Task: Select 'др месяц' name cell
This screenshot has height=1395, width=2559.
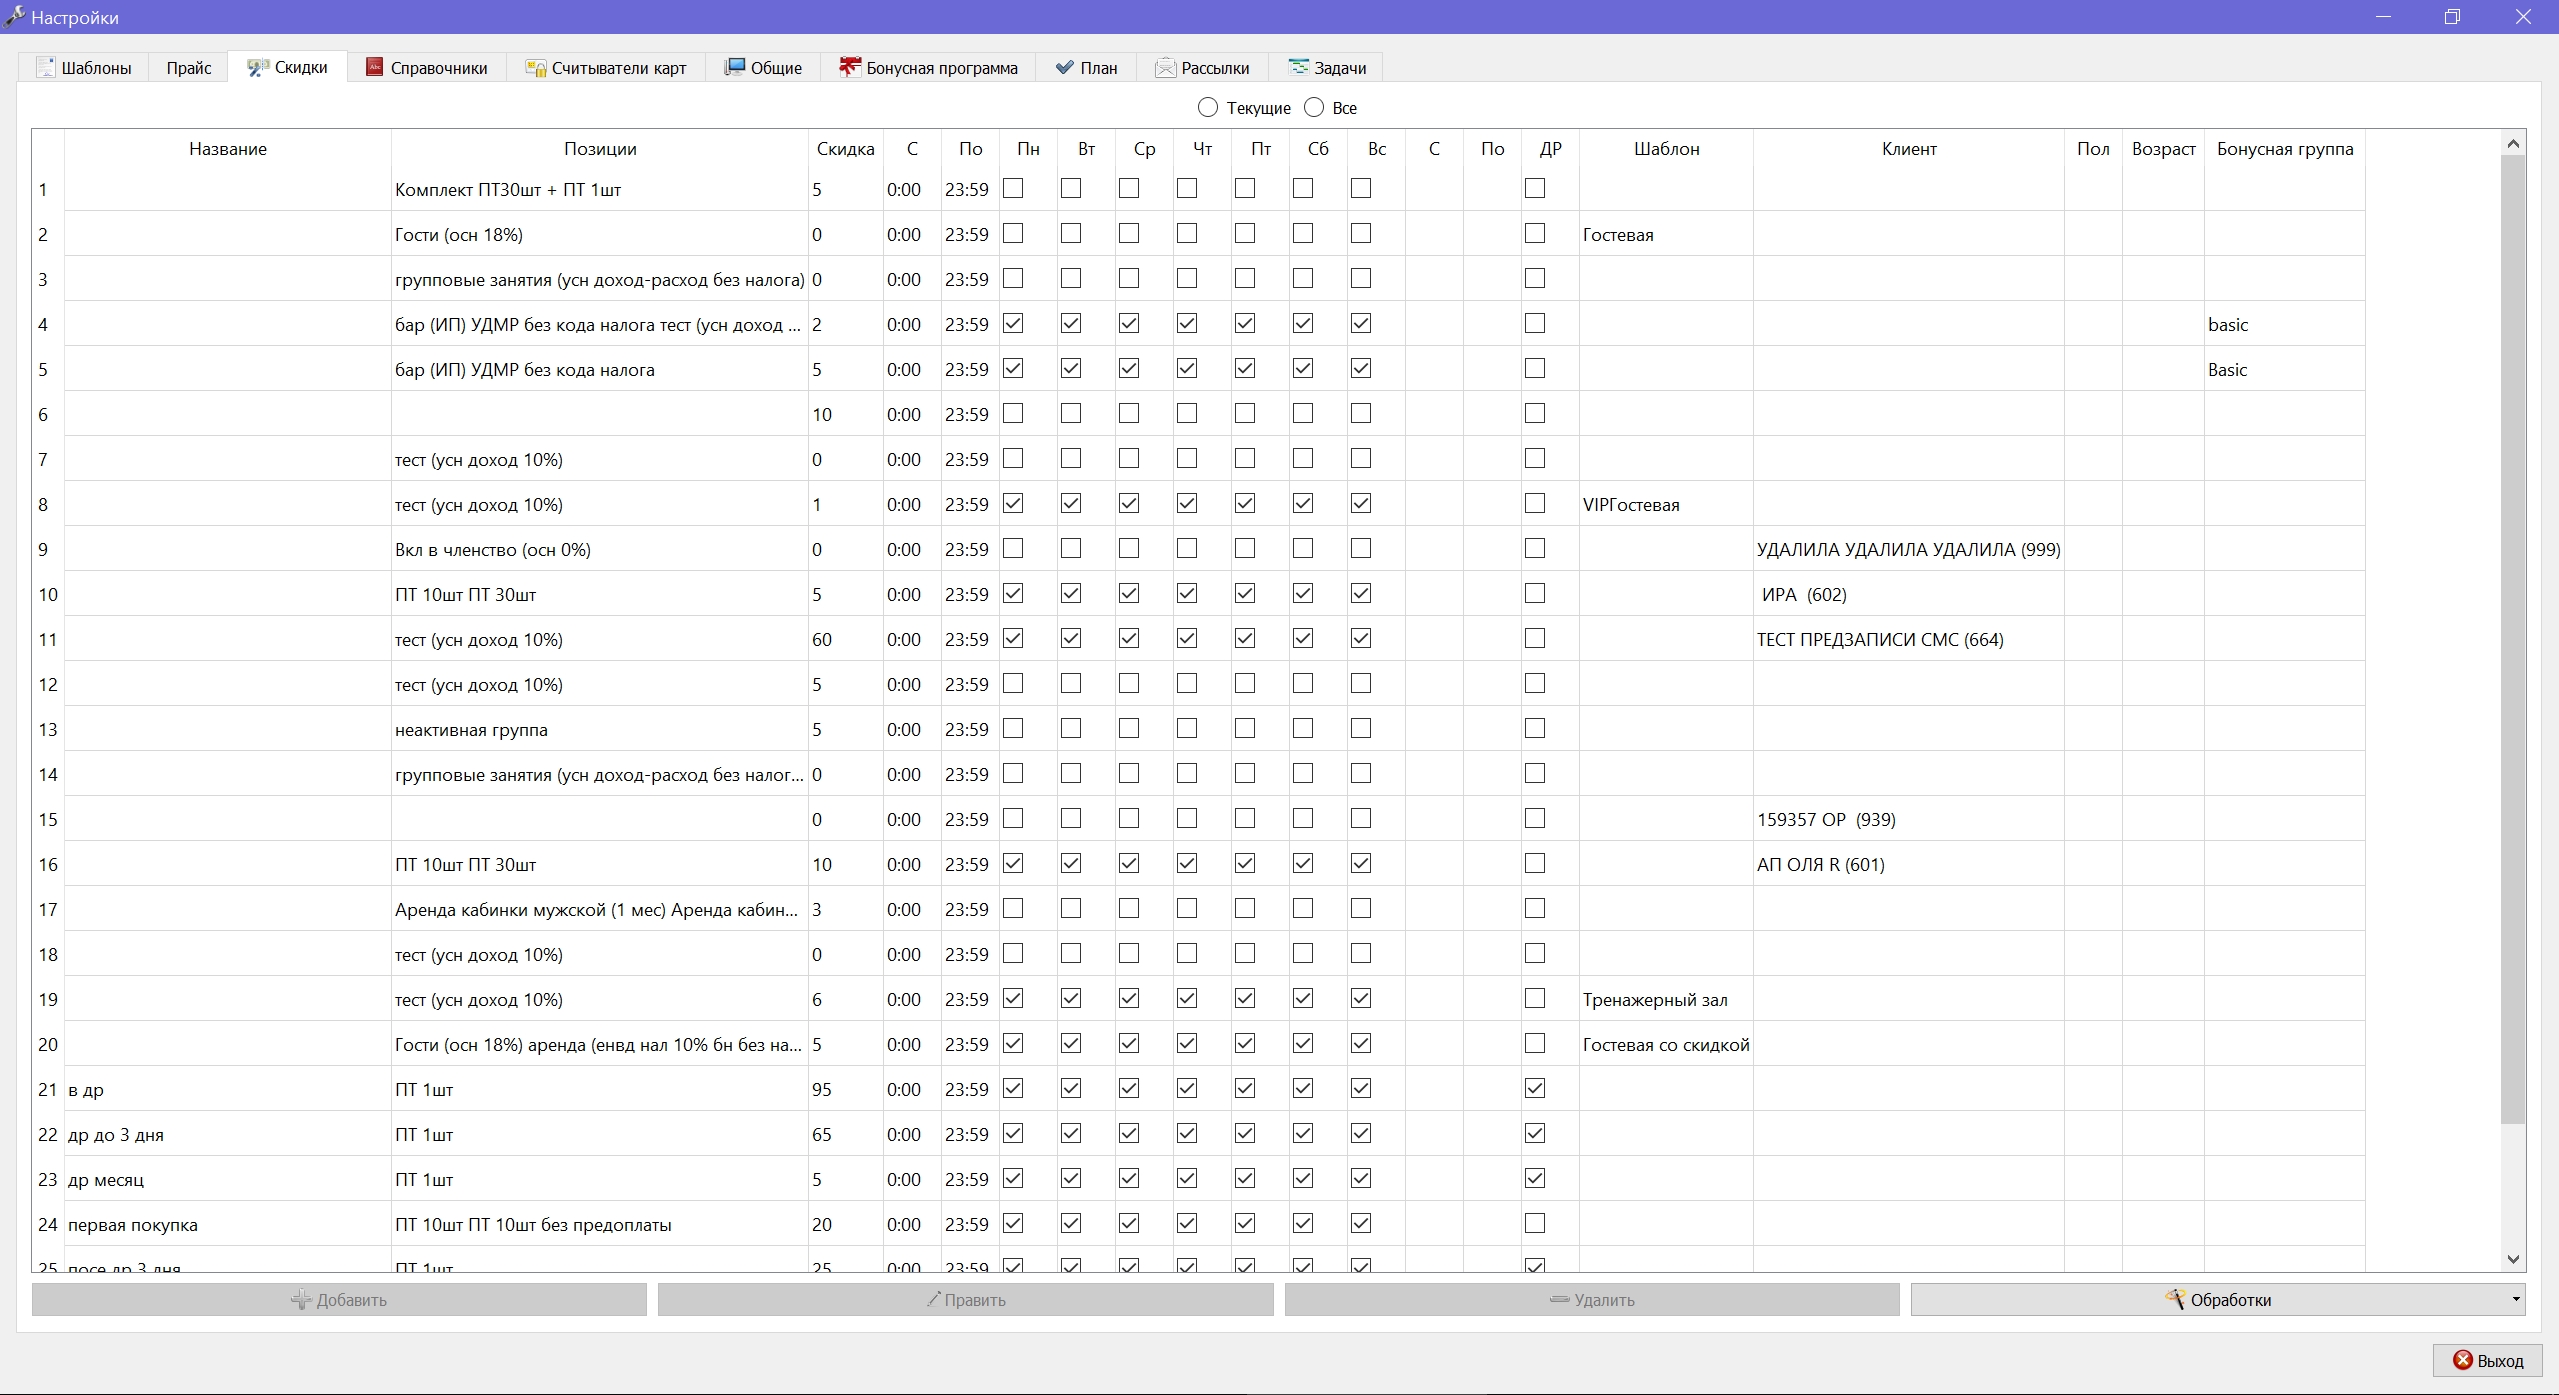Action: (x=228, y=1179)
